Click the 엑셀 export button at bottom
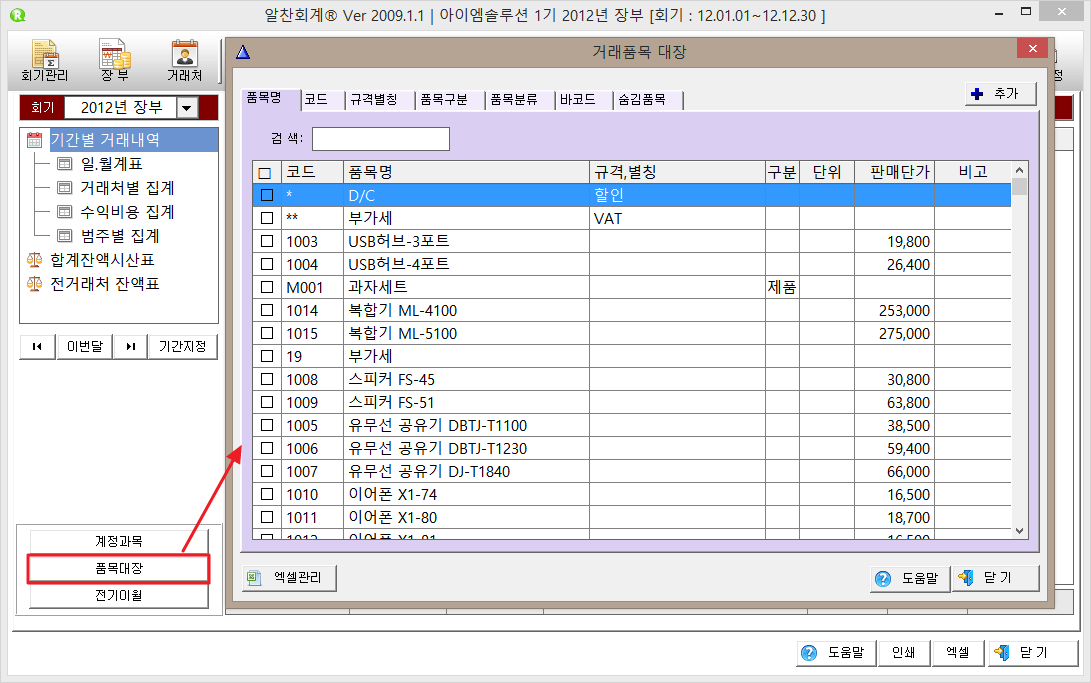This screenshot has height=683, width=1091. [957, 652]
